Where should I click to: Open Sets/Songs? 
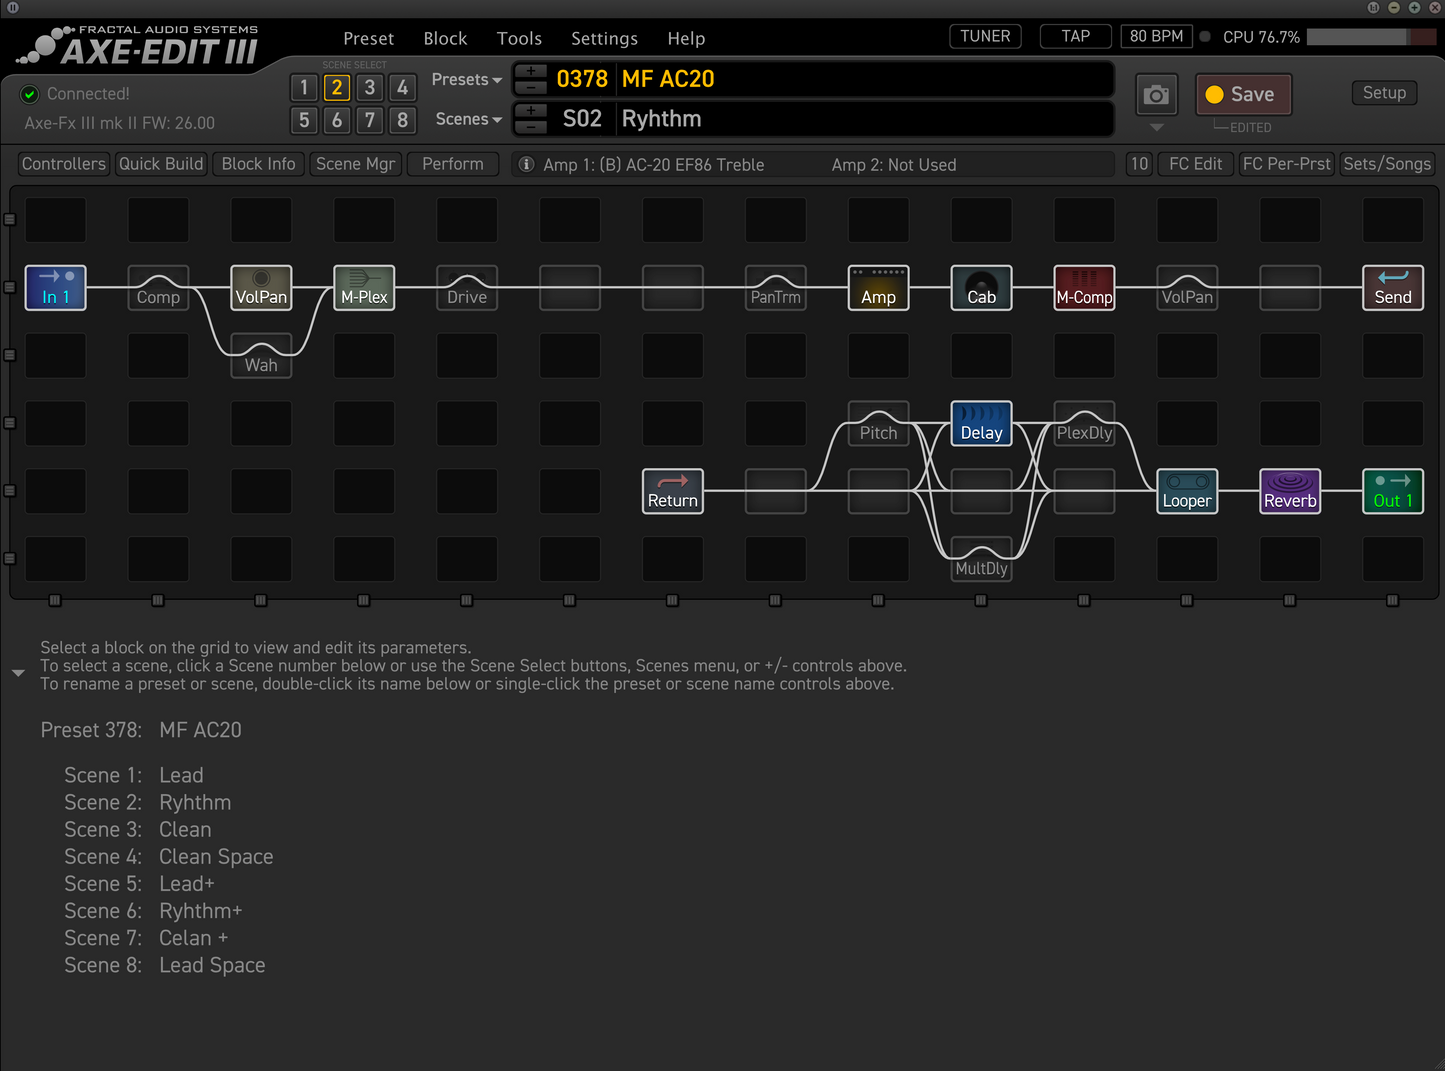pyautogui.click(x=1387, y=164)
